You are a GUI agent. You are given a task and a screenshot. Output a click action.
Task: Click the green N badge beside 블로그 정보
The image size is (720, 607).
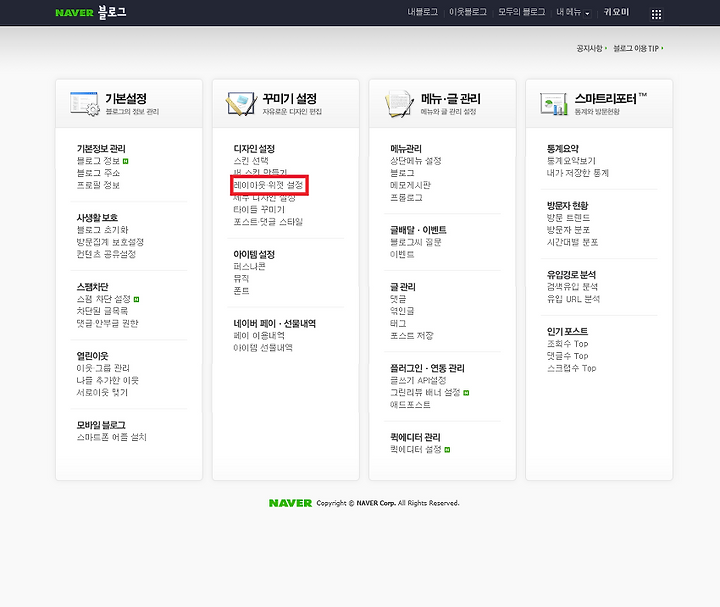pos(126,161)
